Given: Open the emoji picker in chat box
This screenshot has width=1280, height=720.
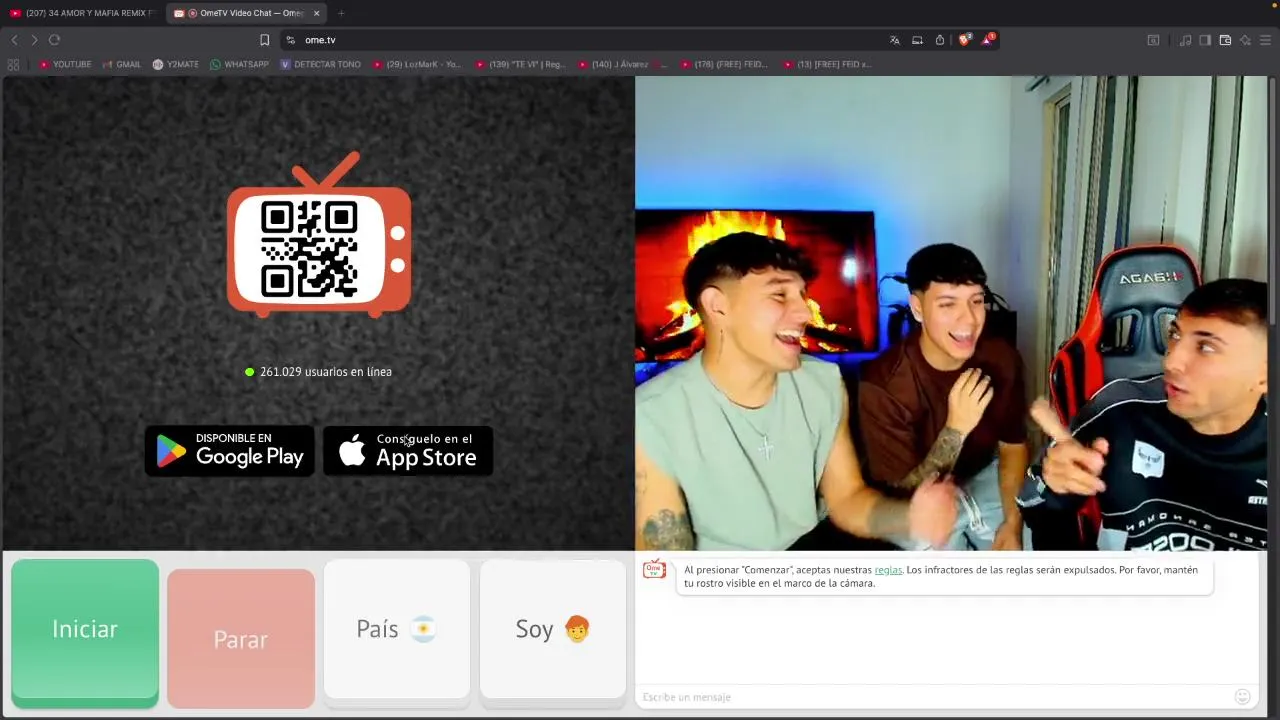Looking at the screenshot, I should (x=1242, y=696).
